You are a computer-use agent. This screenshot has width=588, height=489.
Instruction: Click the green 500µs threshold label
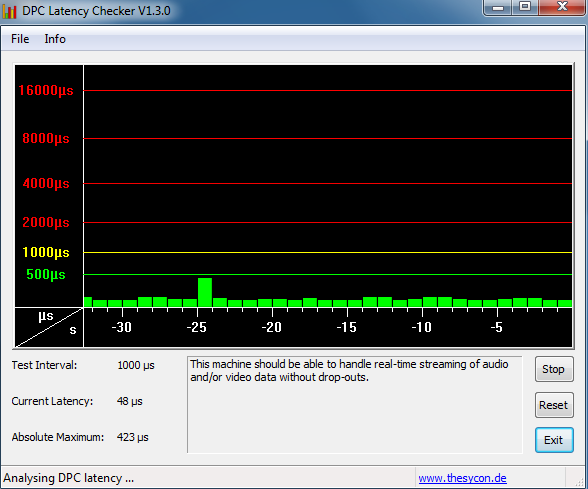point(46,274)
